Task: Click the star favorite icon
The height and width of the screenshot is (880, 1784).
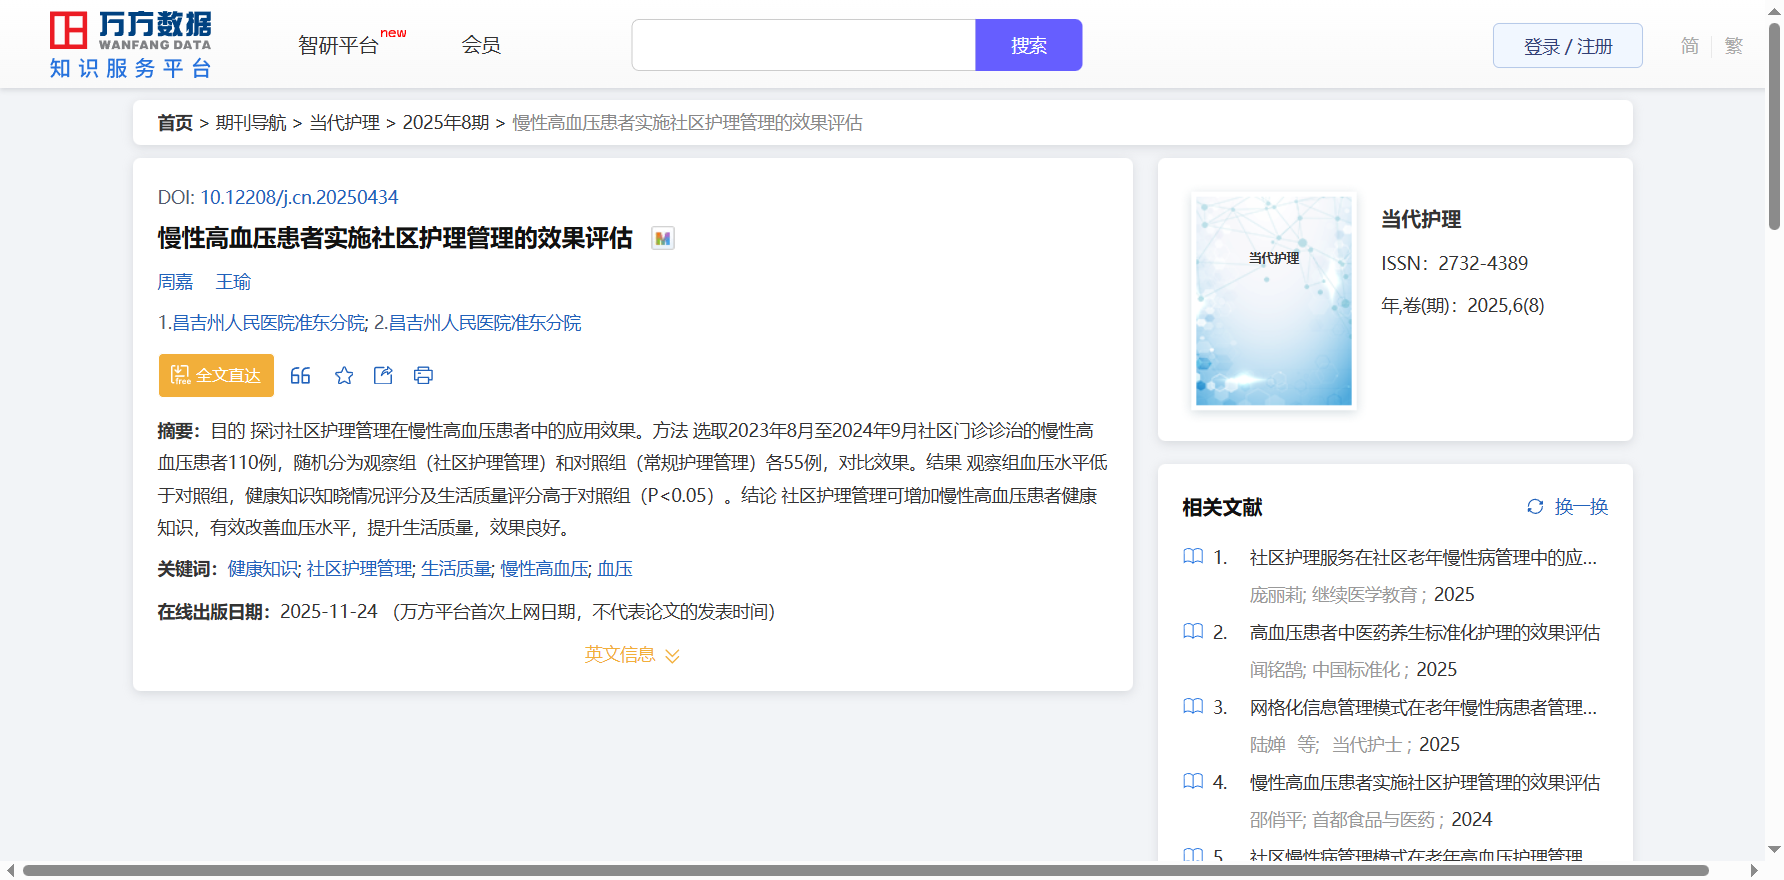Action: pos(344,375)
